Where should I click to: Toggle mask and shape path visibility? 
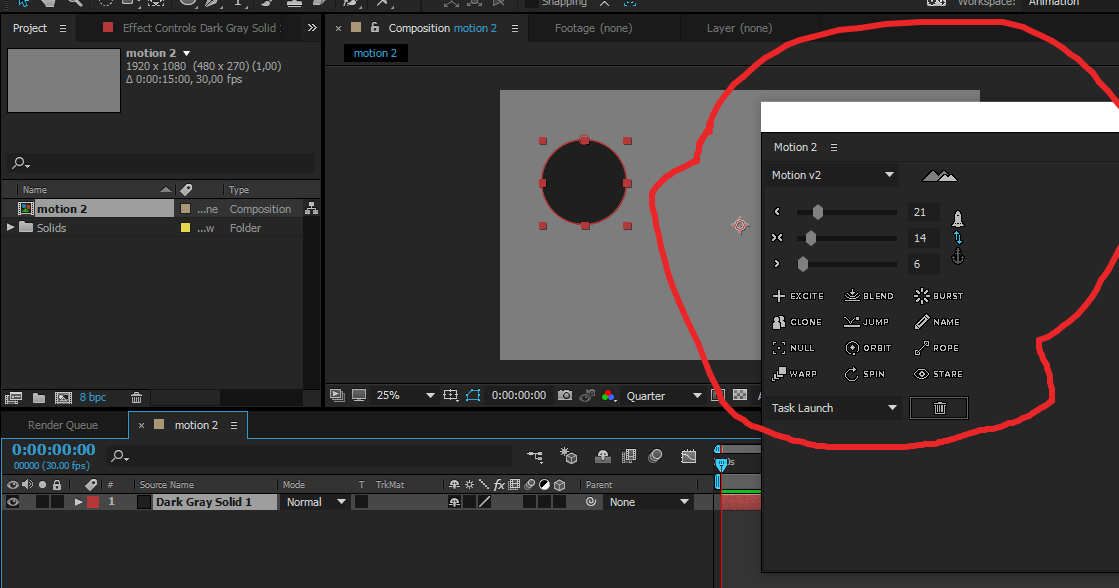pos(473,395)
